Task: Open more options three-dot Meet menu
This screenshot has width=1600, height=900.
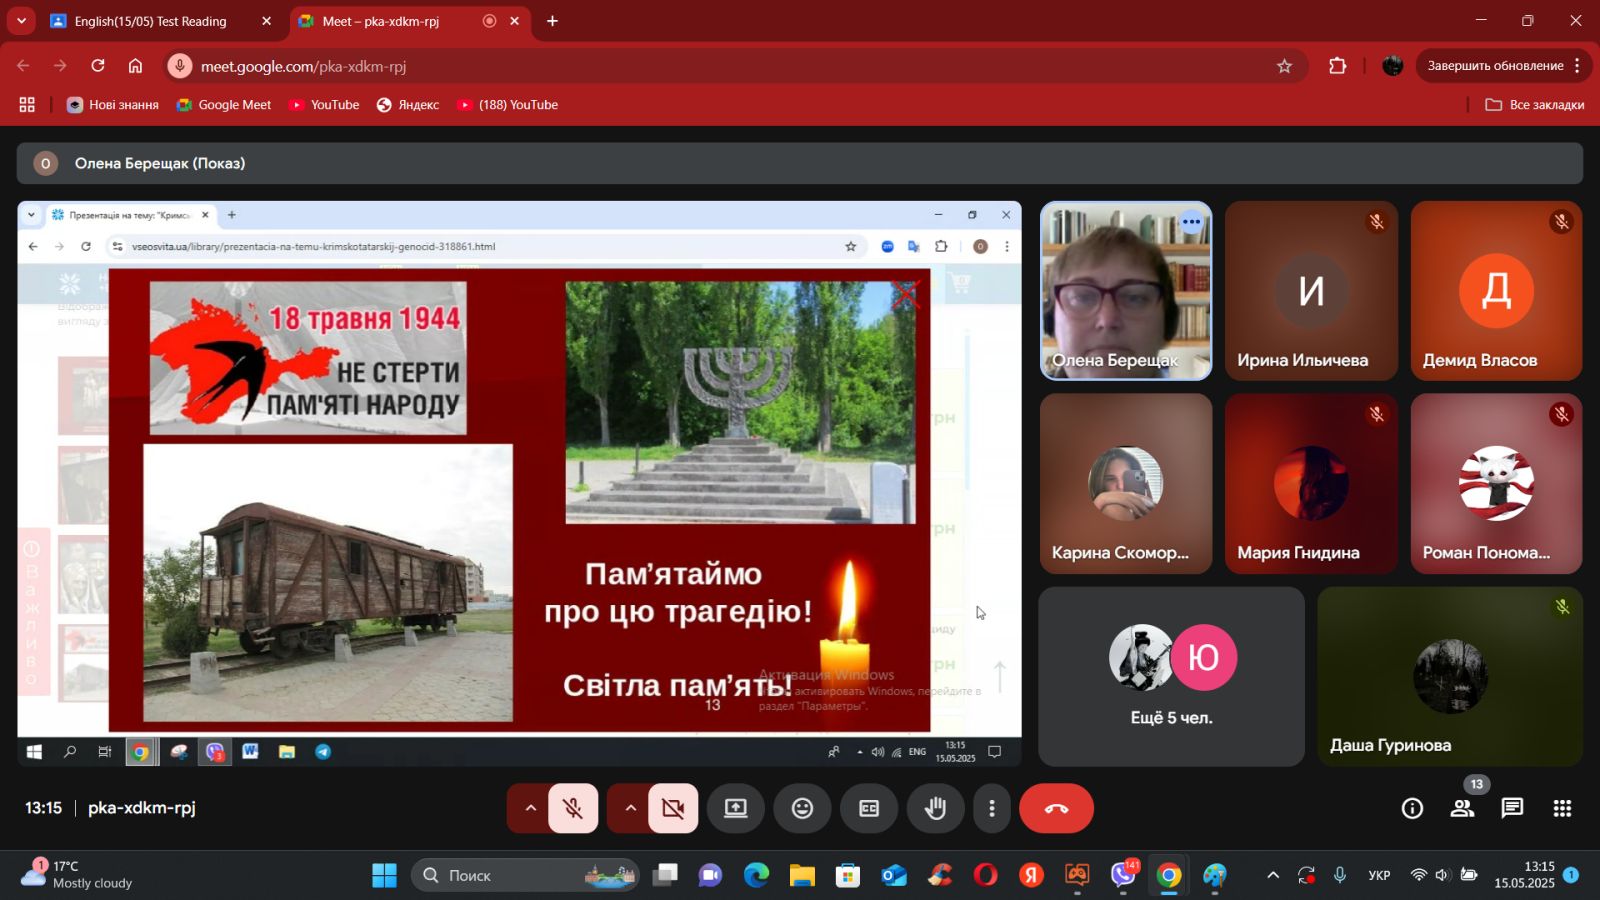Action: pyautogui.click(x=991, y=808)
